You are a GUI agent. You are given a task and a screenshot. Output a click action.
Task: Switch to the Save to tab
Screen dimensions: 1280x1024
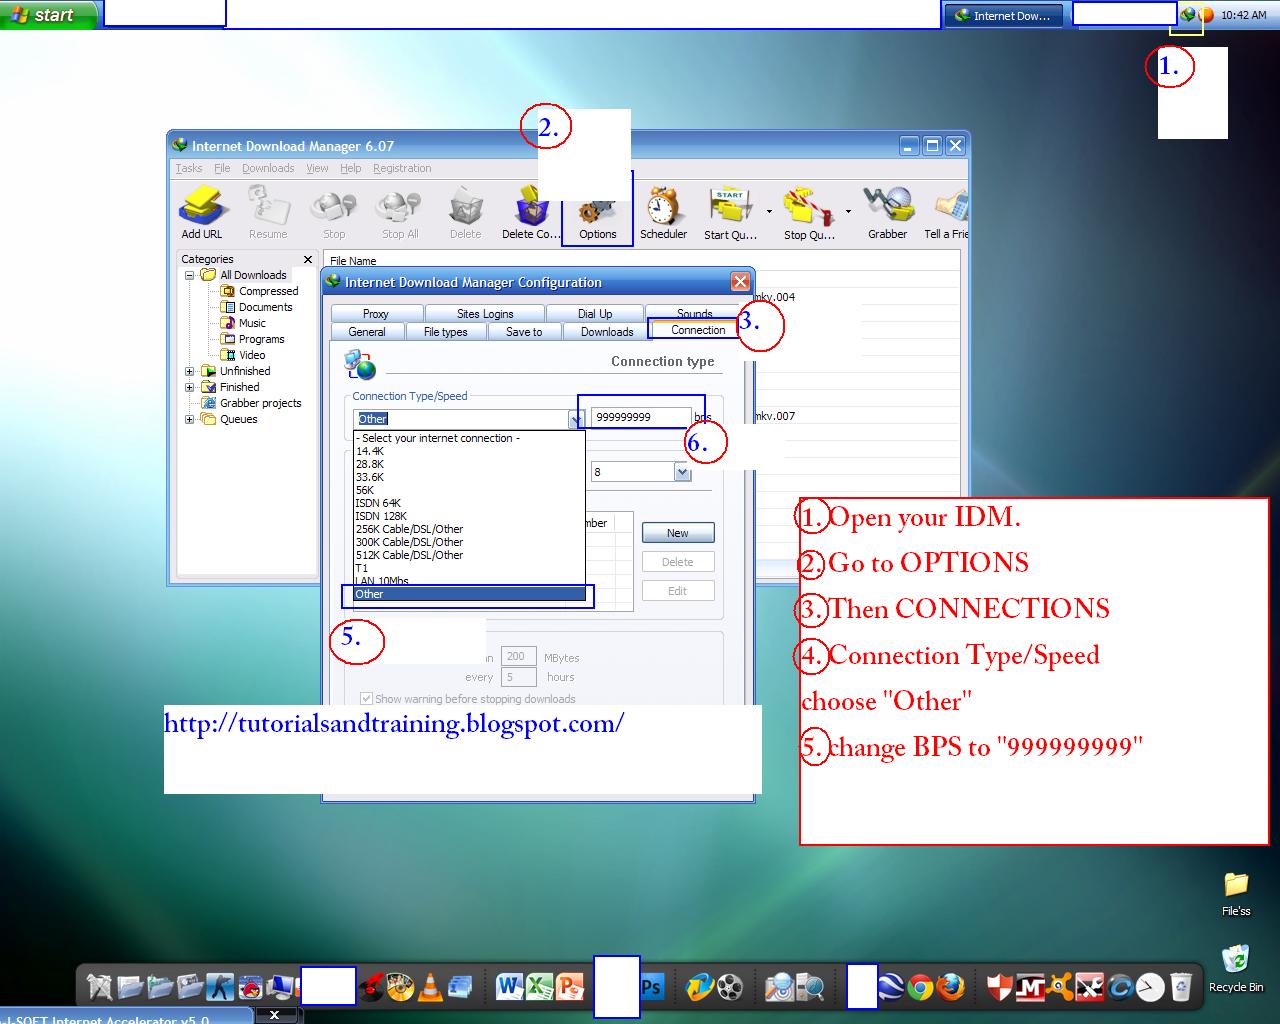[x=524, y=332]
